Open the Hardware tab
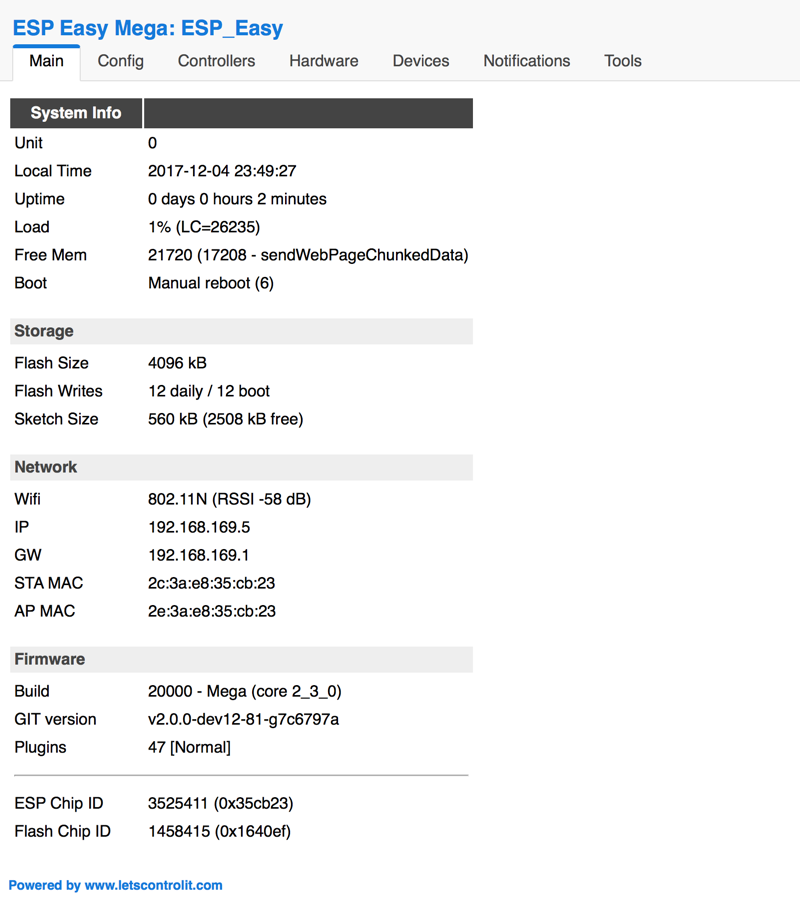The width and height of the screenshot is (800, 924). pyautogui.click(x=323, y=61)
